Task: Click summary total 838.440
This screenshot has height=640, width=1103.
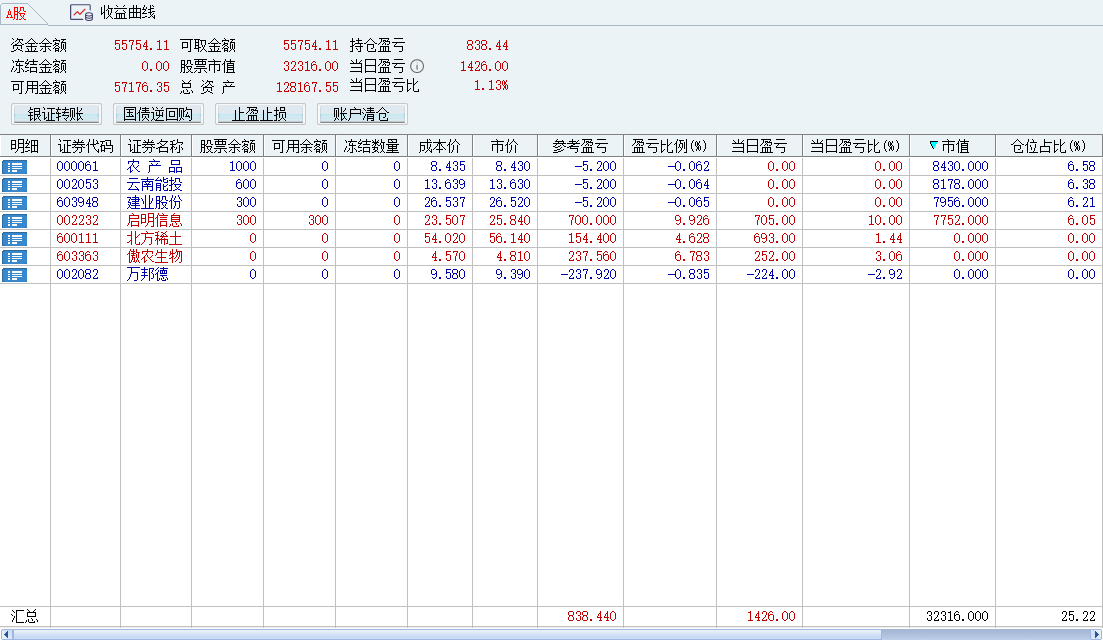Action: point(592,617)
